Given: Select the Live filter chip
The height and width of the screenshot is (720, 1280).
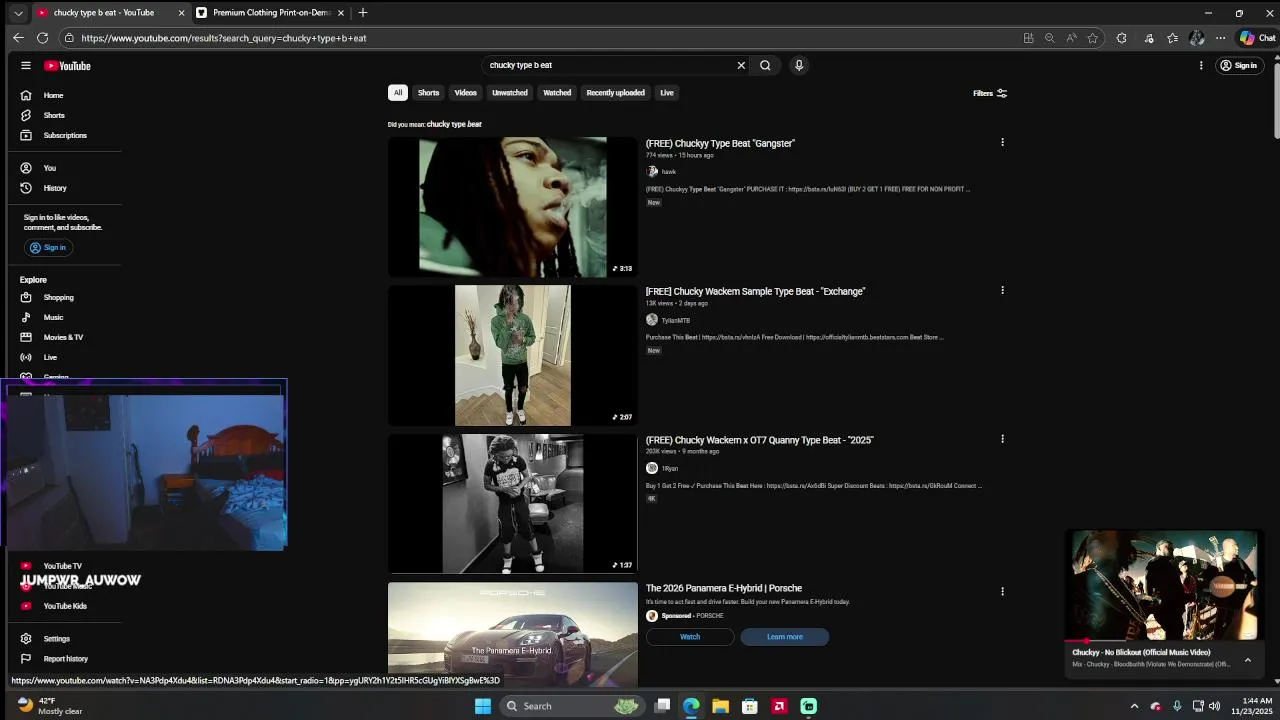Looking at the screenshot, I should pos(667,93).
